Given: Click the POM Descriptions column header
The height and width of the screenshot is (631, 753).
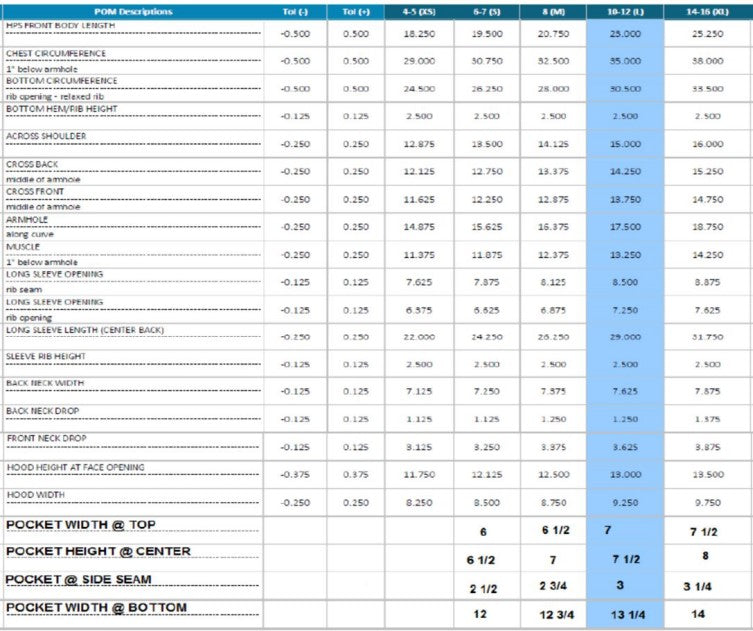Looking at the screenshot, I should click(131, 12).
